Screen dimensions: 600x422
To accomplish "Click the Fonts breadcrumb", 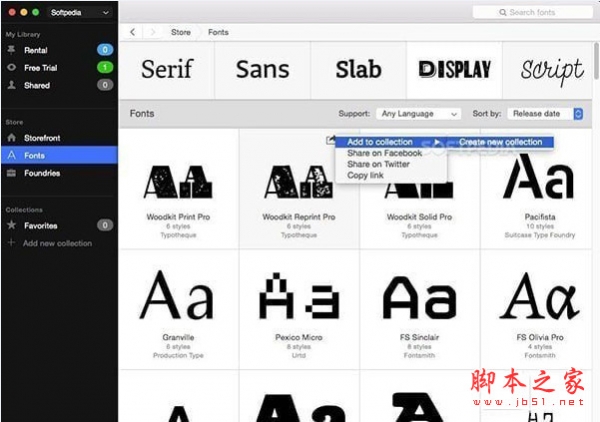I will pyautogui.click(x=218, y=32).
